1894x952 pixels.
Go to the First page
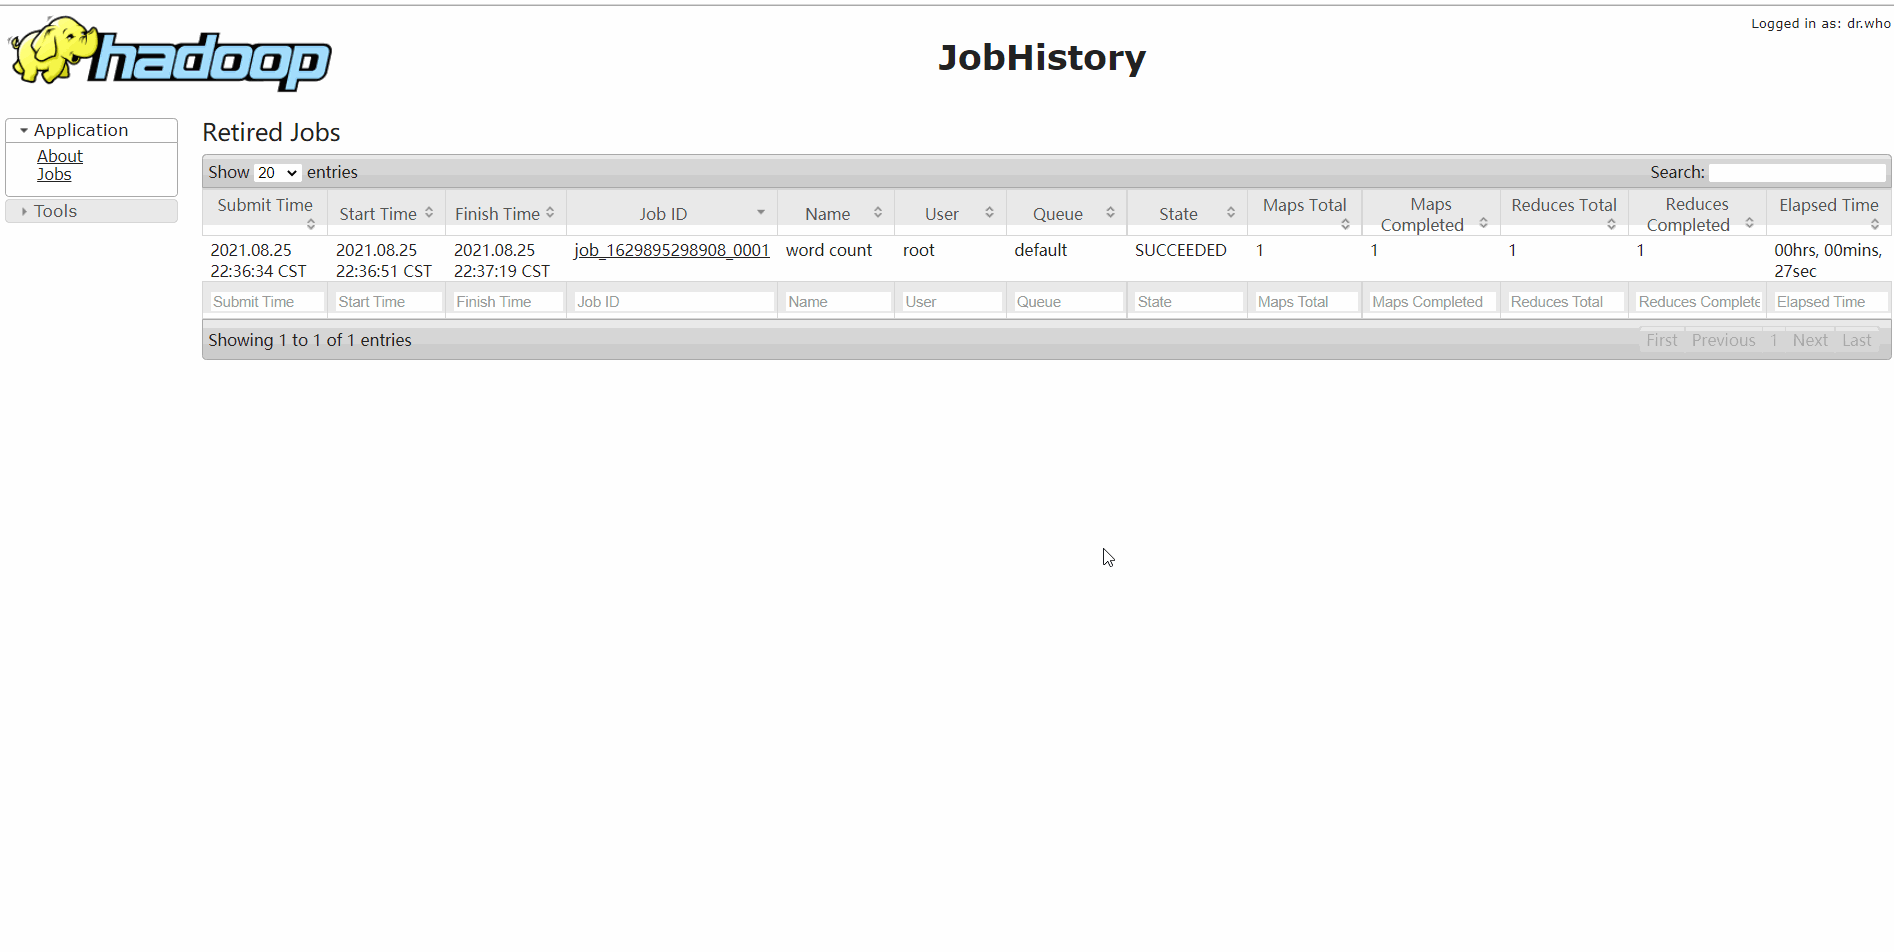coord(1662,340)
